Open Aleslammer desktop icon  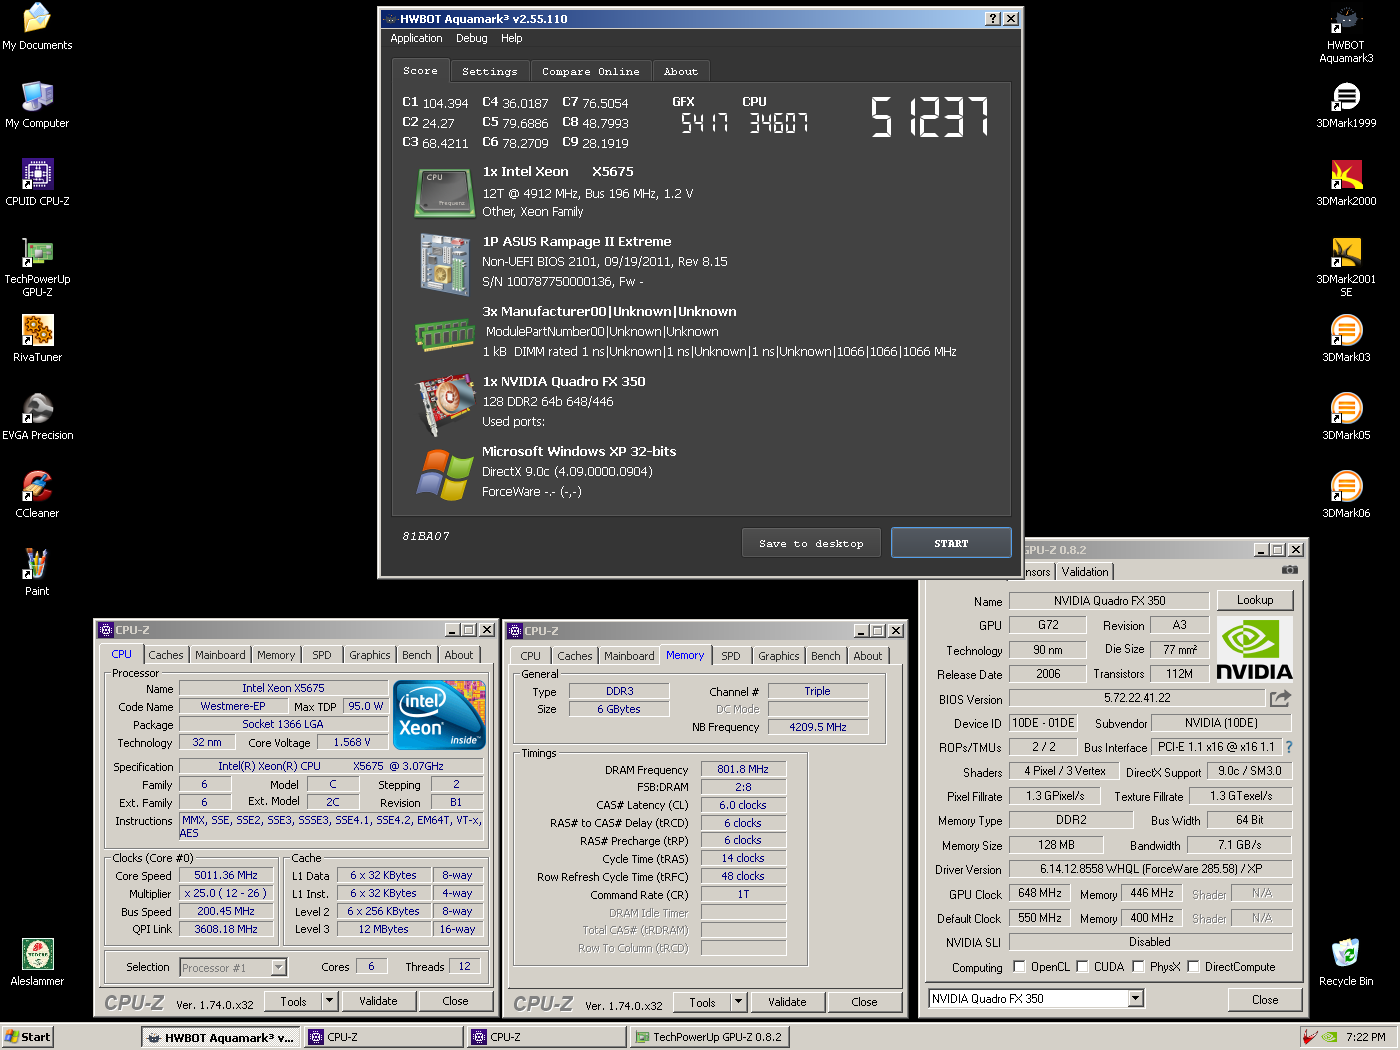tap(37, 963)
